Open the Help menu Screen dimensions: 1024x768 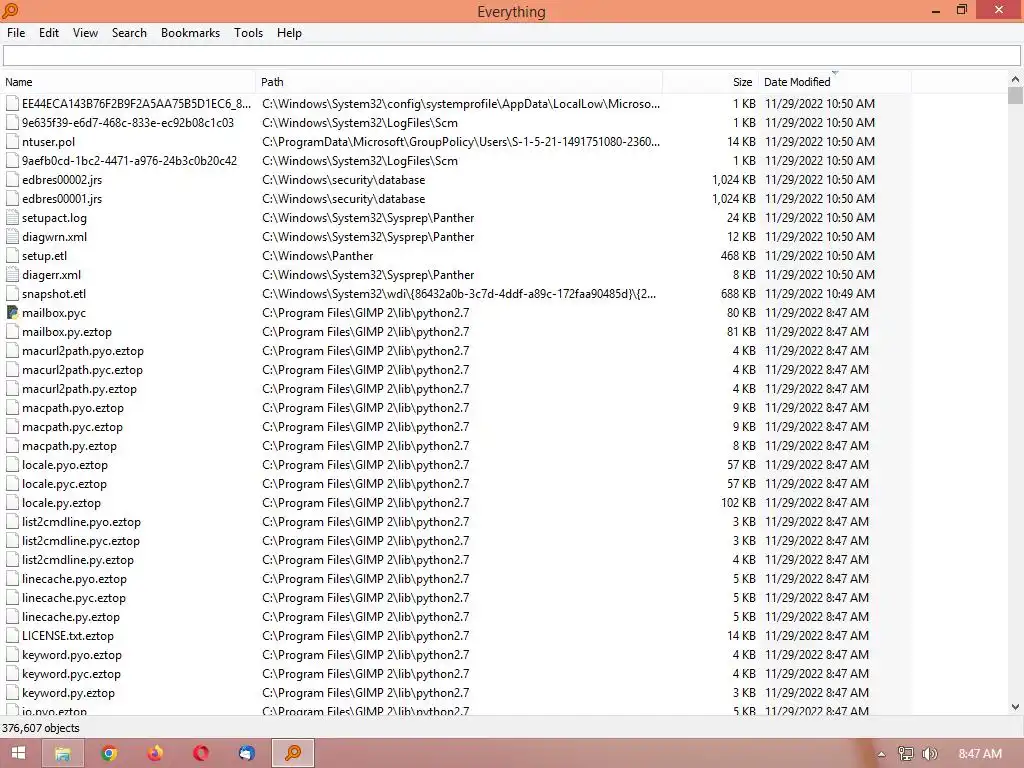289,33
